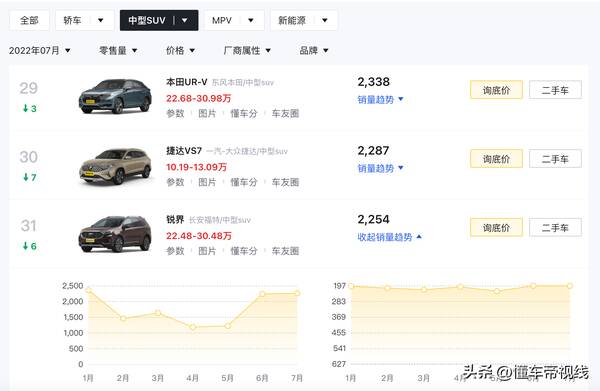Open the 厂商属性 filter dropdown

click(247, 51)
